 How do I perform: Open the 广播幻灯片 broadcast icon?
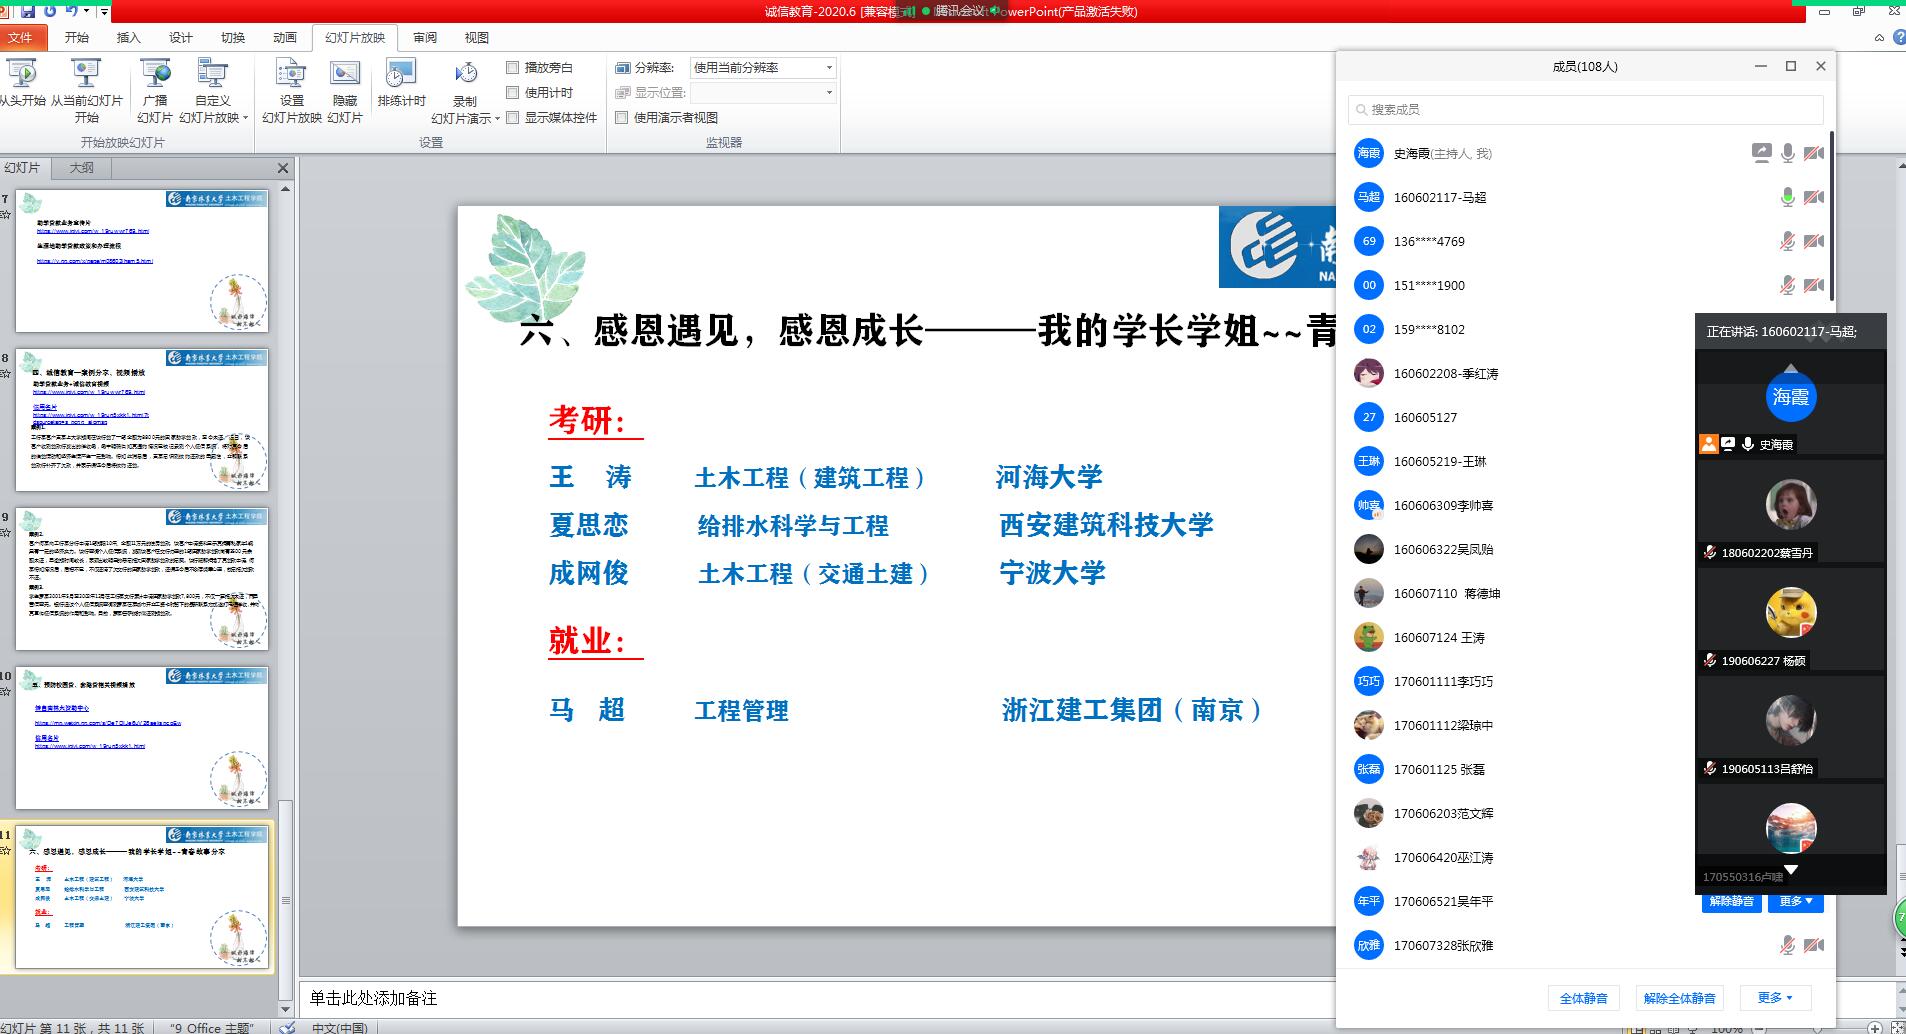pos(155,75)
